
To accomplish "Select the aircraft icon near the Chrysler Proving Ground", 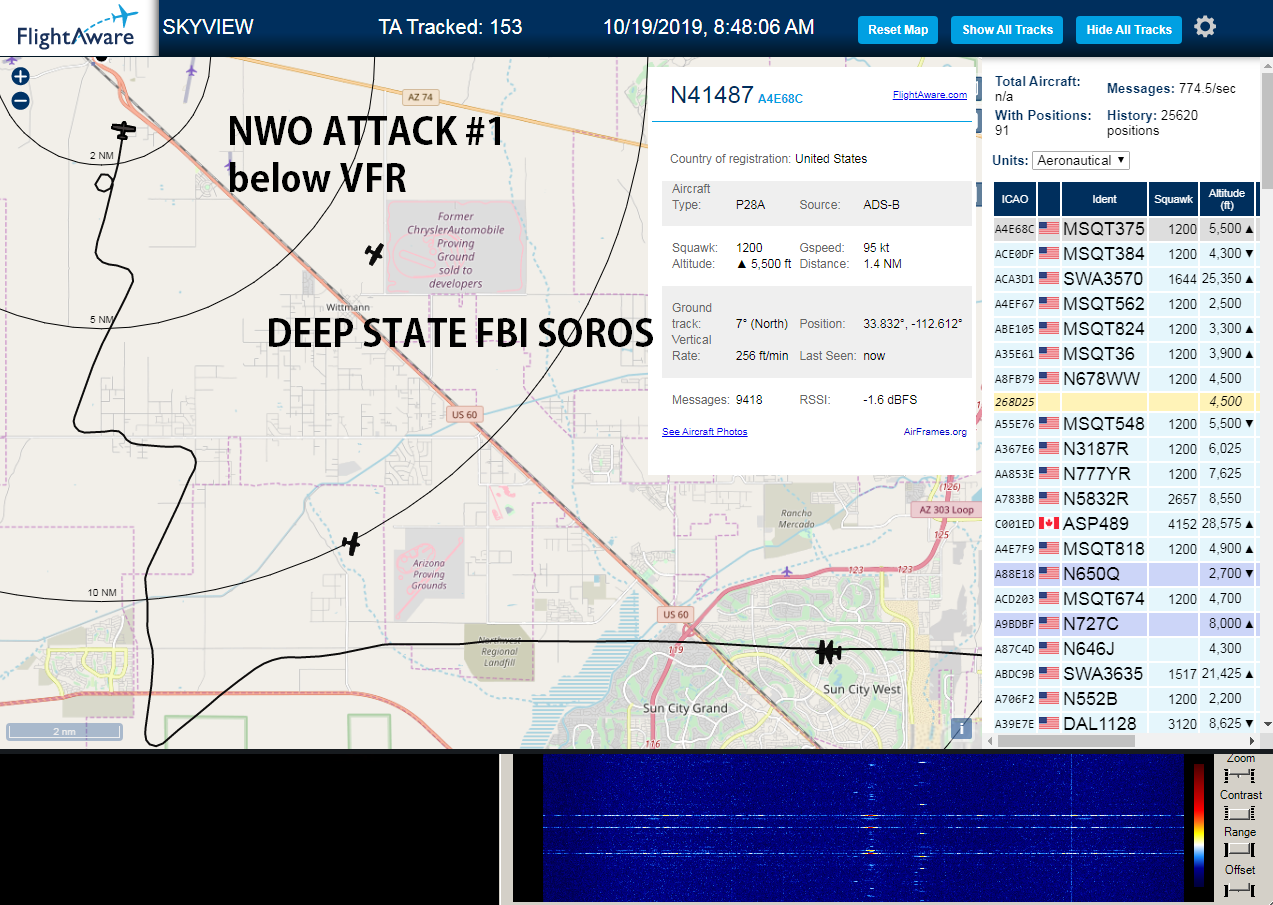I will tap(374, 254).
